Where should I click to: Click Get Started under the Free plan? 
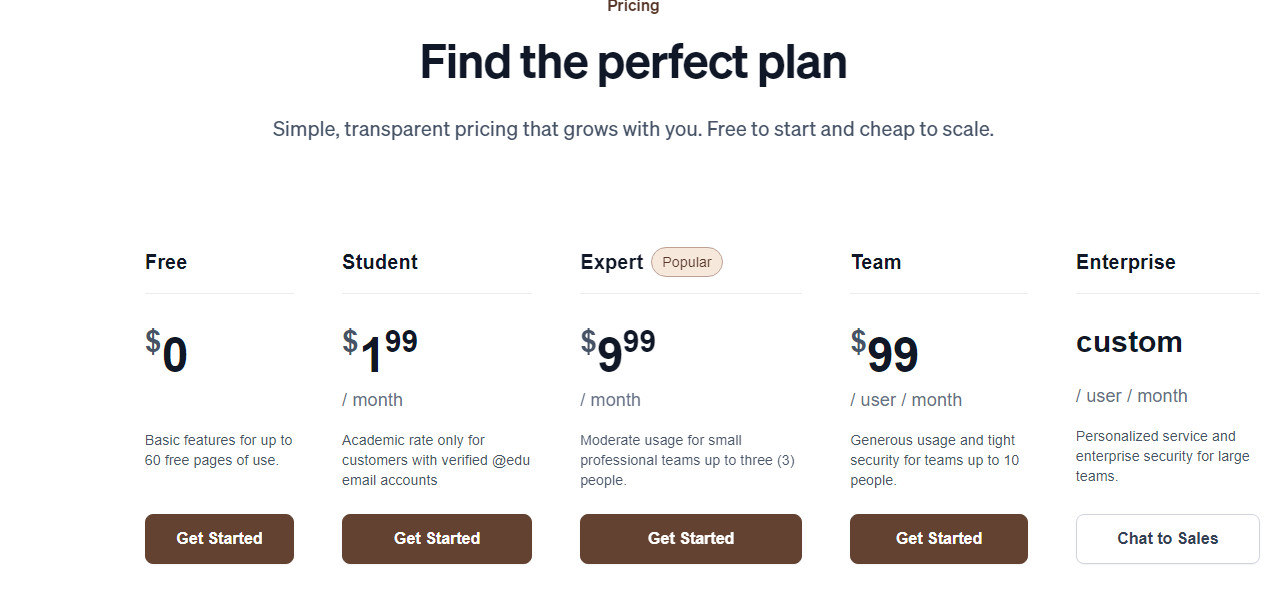coord(219,539)
